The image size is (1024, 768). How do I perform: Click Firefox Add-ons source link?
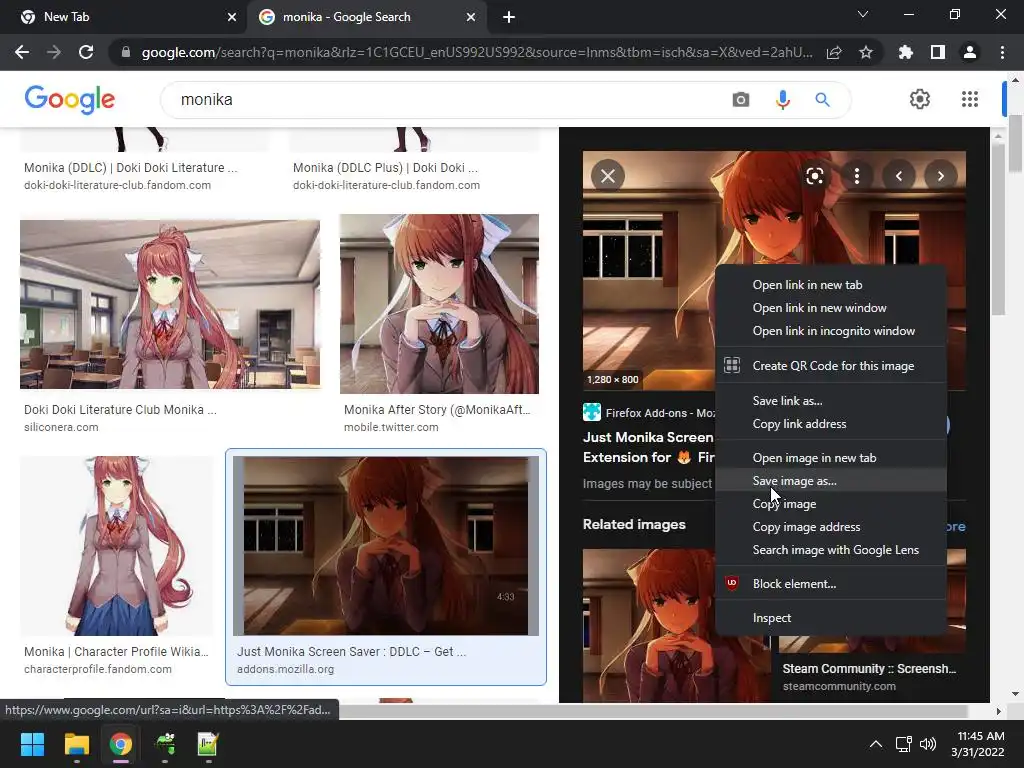pyautogui.click(x=650, y=413)
